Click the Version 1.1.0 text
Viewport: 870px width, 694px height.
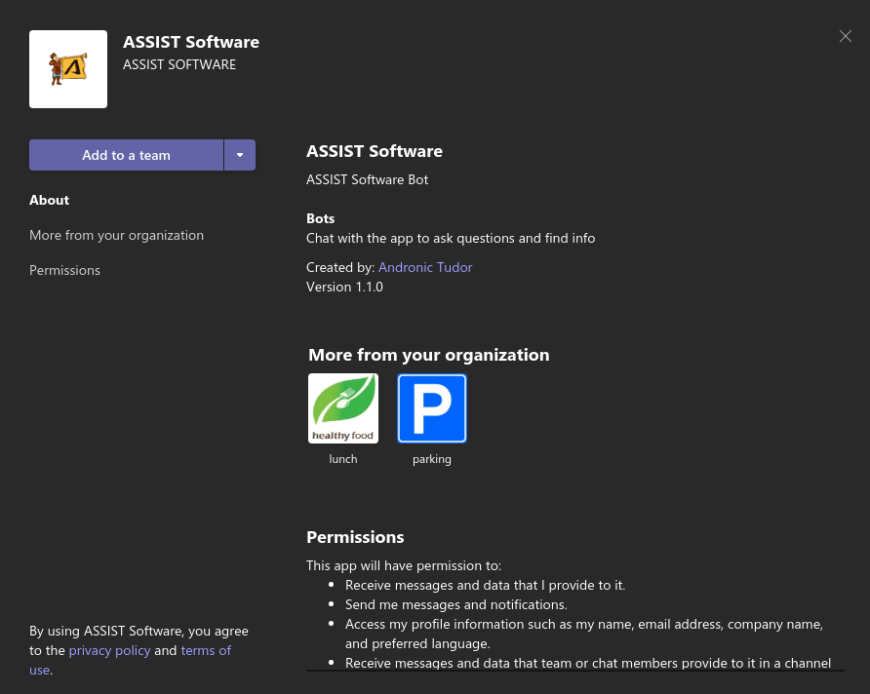(344, 286)
